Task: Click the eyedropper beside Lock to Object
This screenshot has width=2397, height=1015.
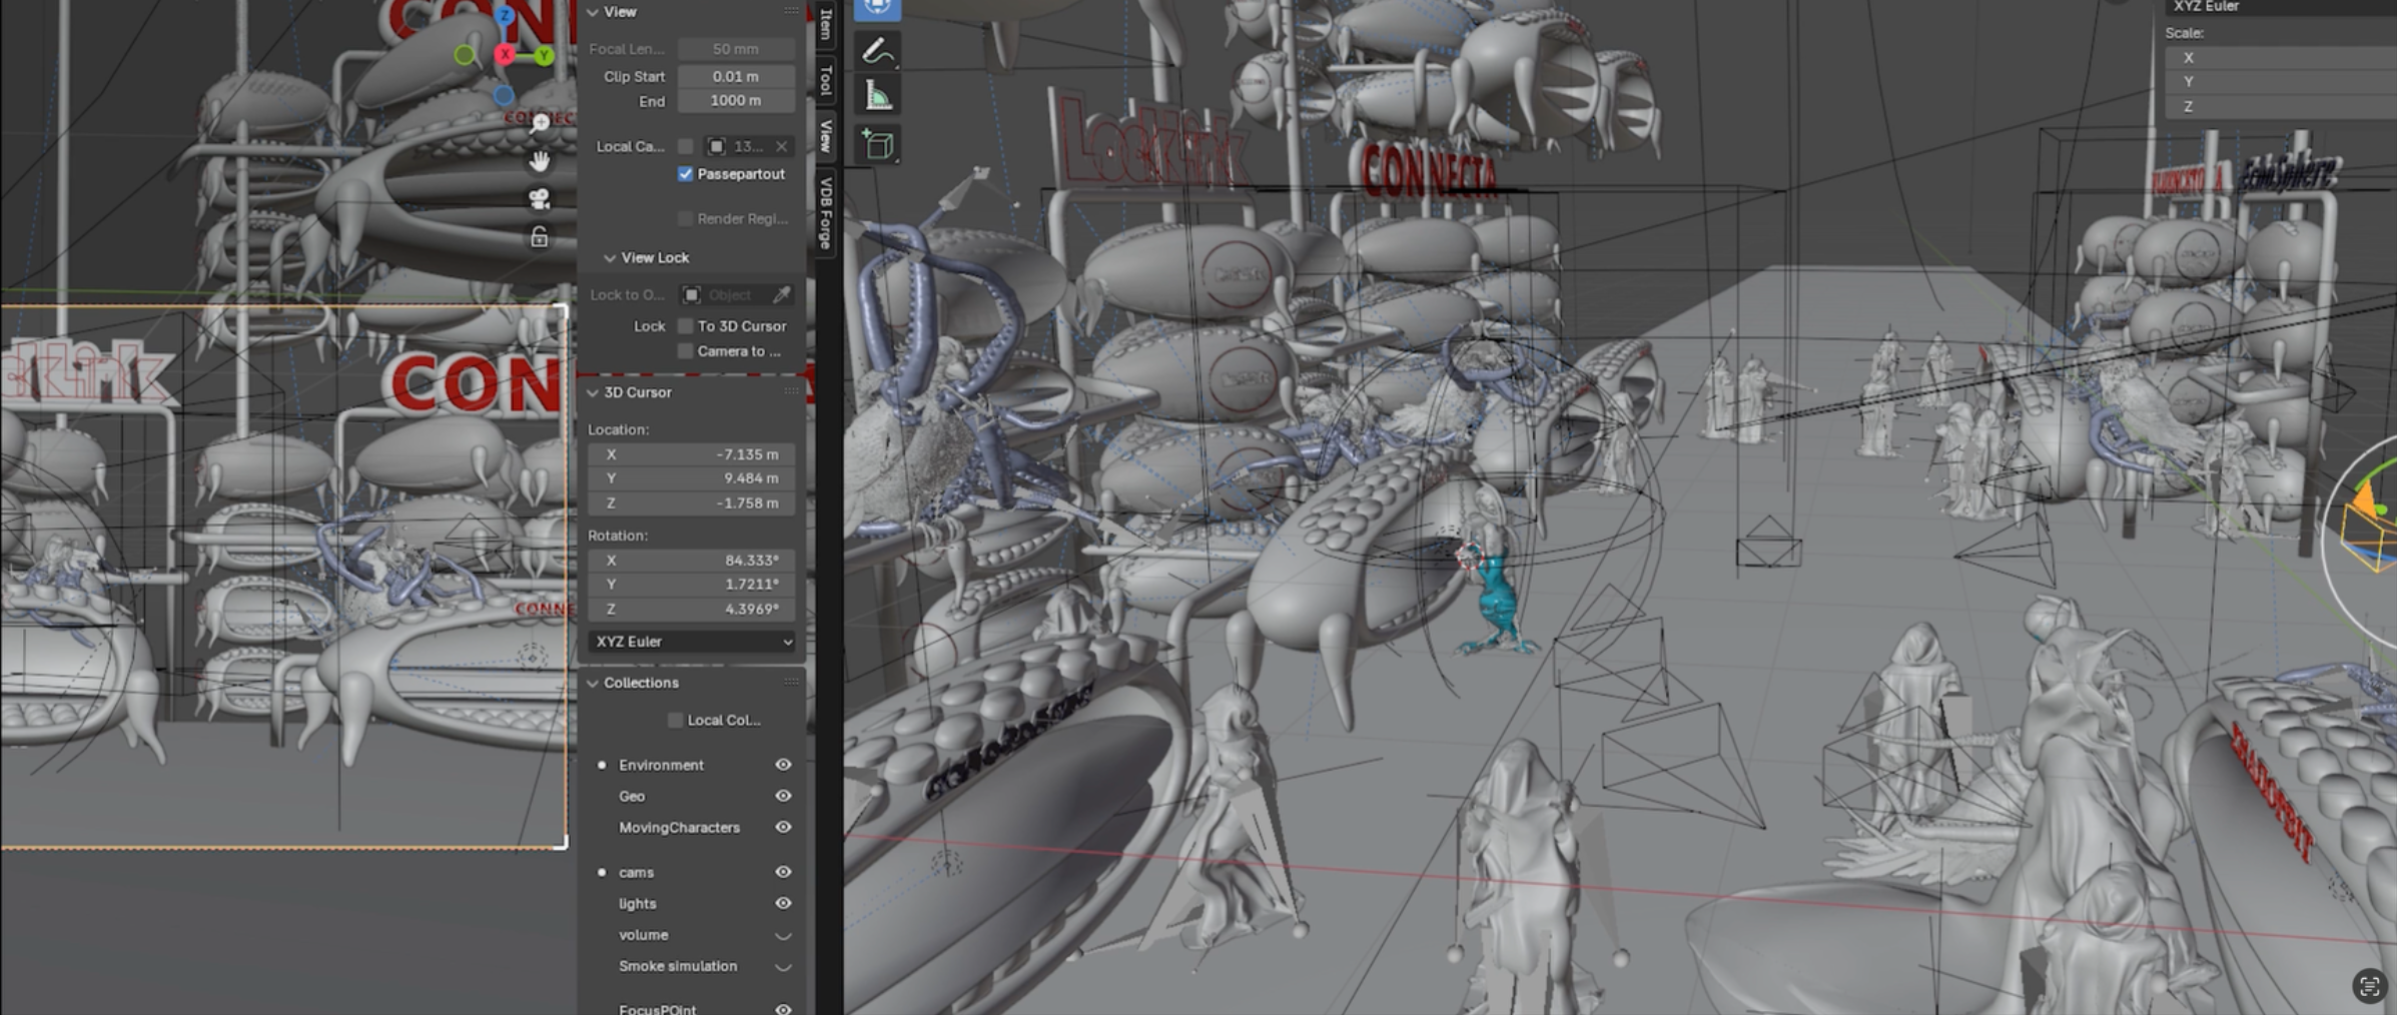Action: coord(781,295)
